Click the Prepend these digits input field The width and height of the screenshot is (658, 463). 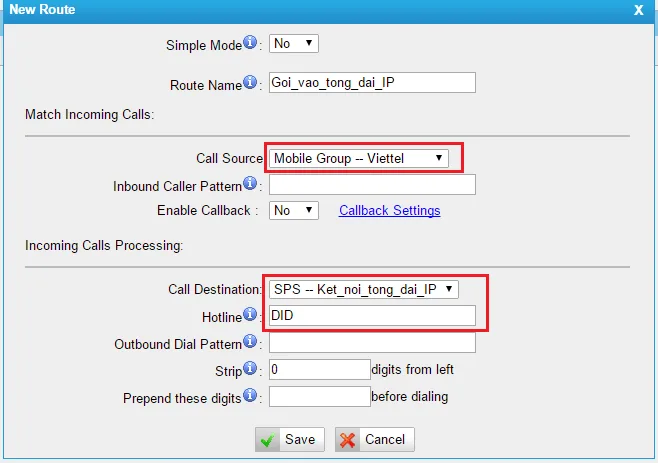point(319,397)
